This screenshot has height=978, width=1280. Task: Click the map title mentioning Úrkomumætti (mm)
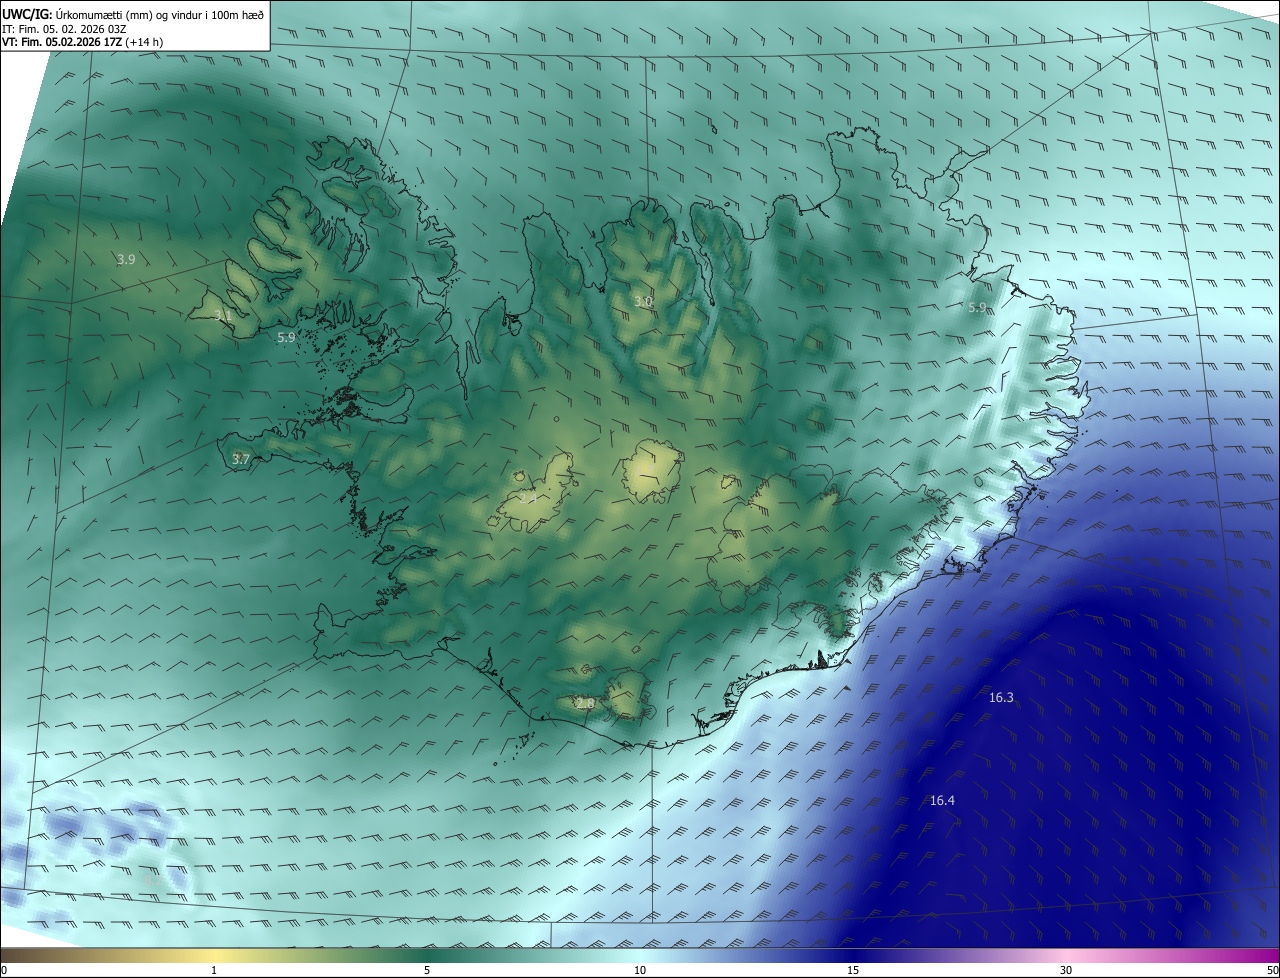(x=133, y=14)
